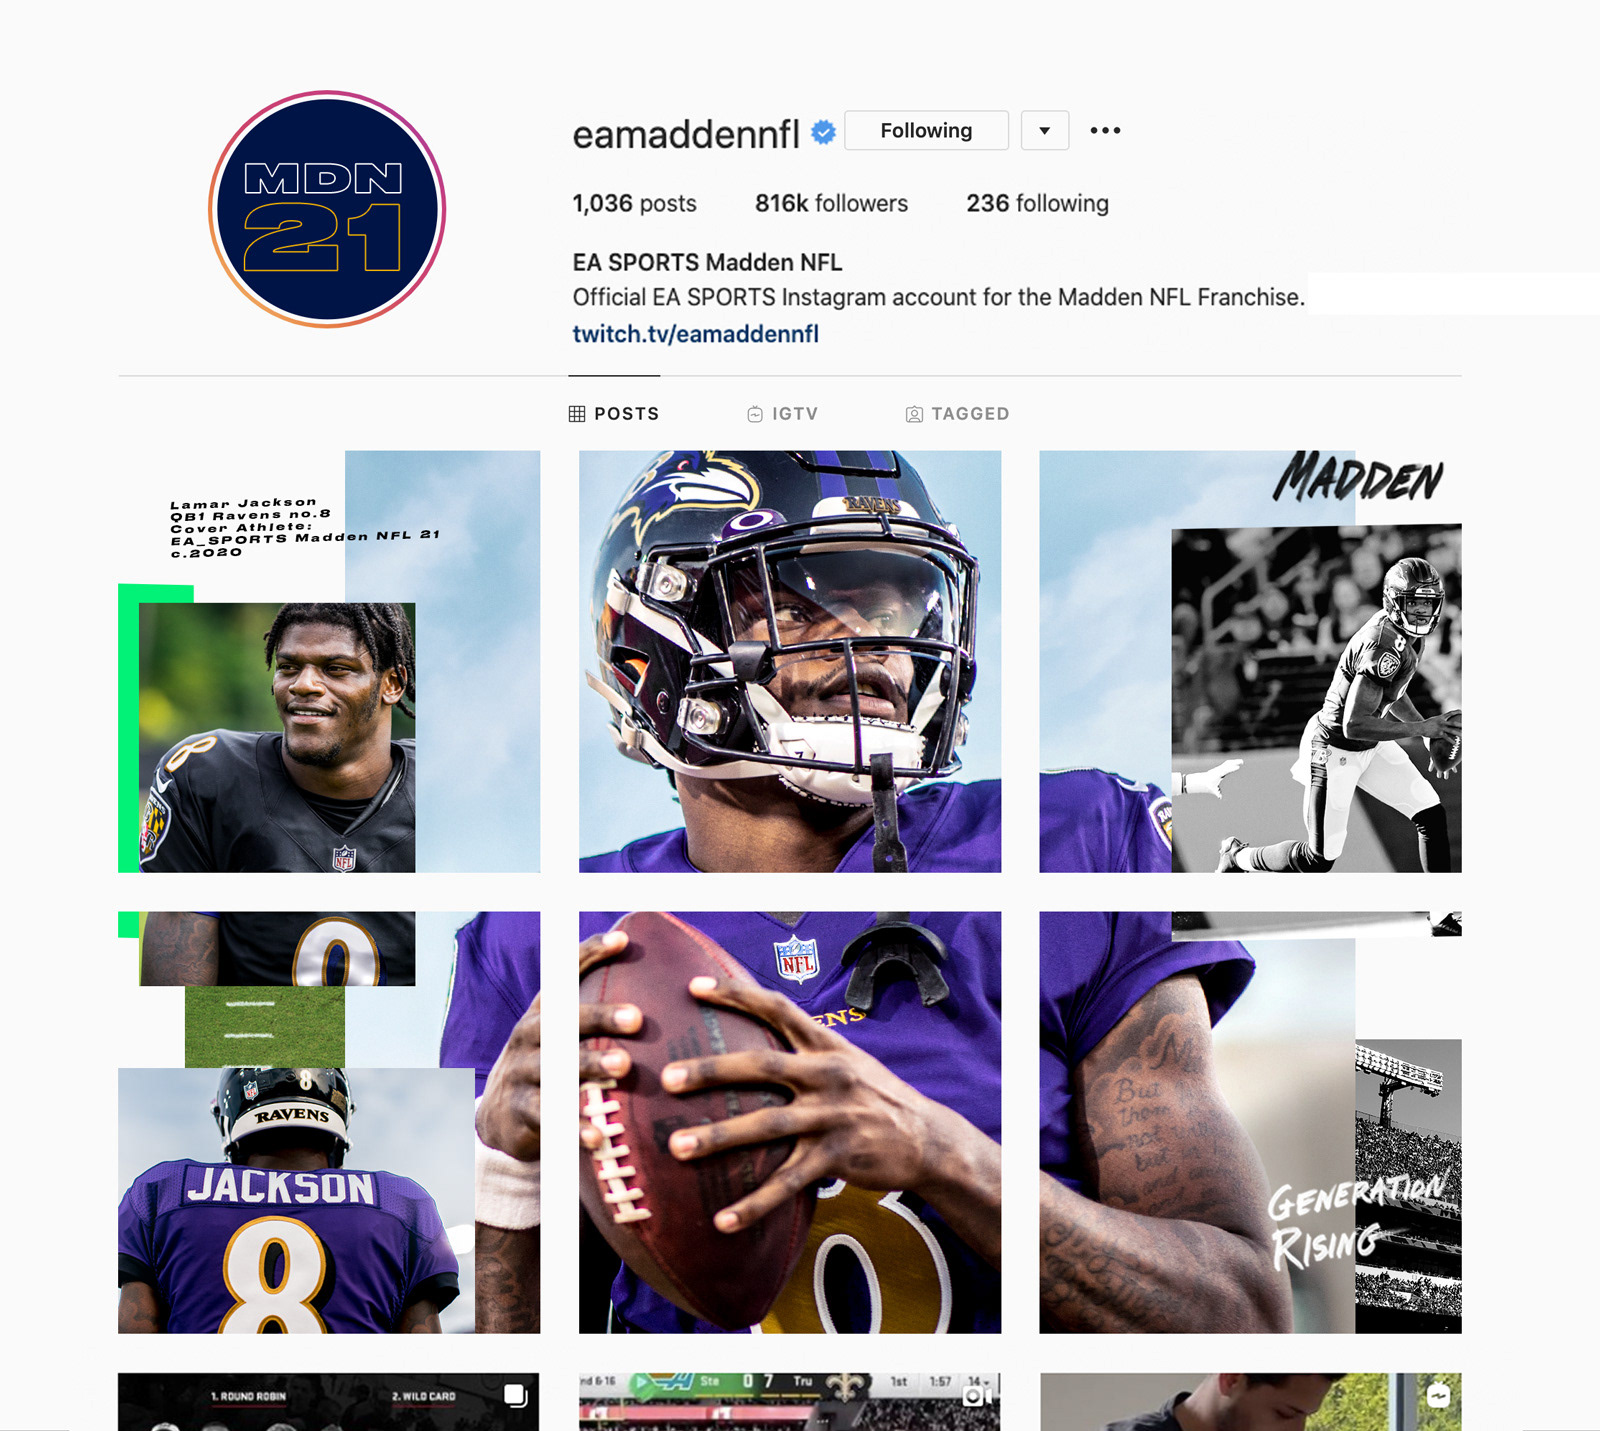
Task: Expand the suggested accounts dropdown arrow
Action: (x=1045, y=130)
